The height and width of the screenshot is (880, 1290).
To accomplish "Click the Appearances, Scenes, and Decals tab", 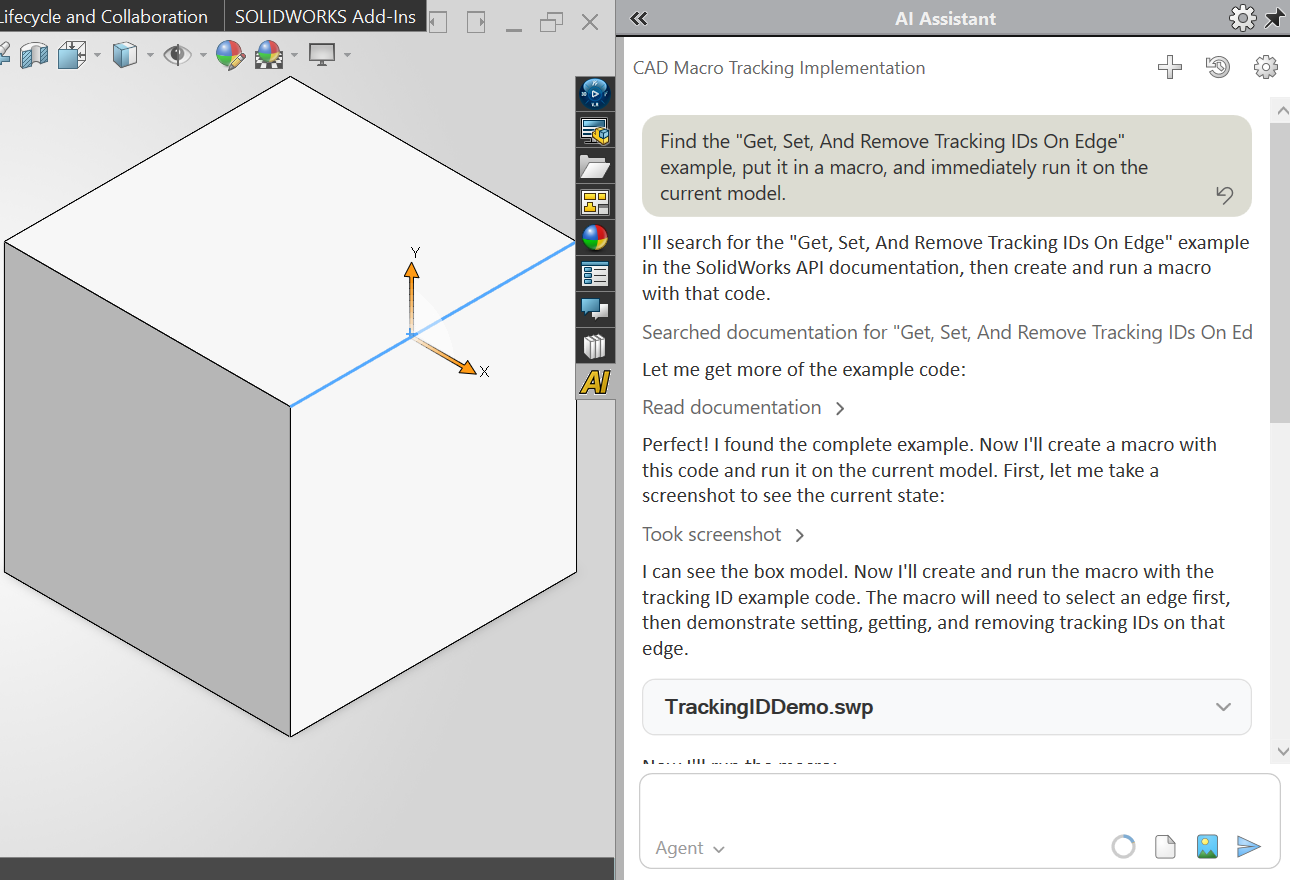I will (595, 238).
